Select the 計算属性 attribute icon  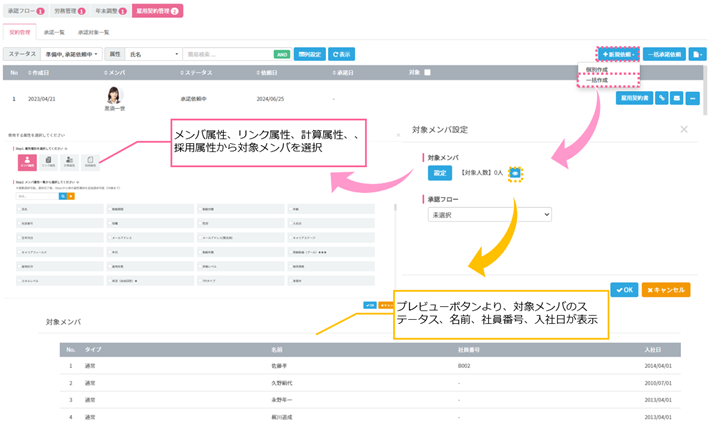[x=69, y=161]
